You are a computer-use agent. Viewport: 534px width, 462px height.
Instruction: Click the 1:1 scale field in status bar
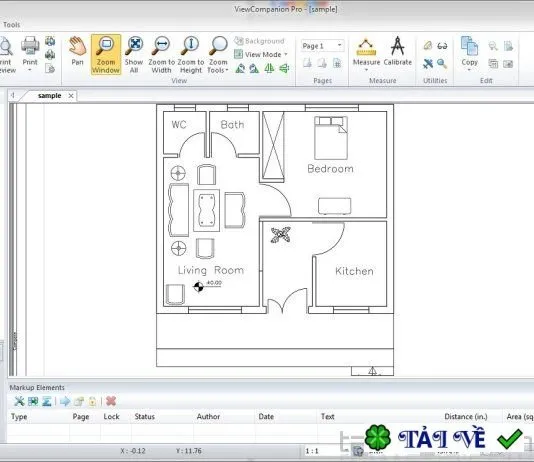click(322, 451)
